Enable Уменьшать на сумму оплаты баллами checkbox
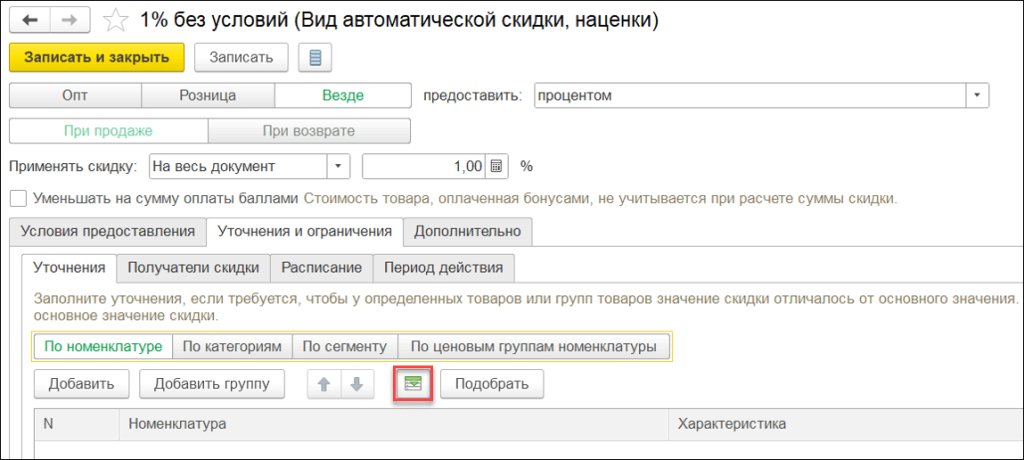Image resolution: width=1024 pixels, height=460 pixels. pos(17,198)
